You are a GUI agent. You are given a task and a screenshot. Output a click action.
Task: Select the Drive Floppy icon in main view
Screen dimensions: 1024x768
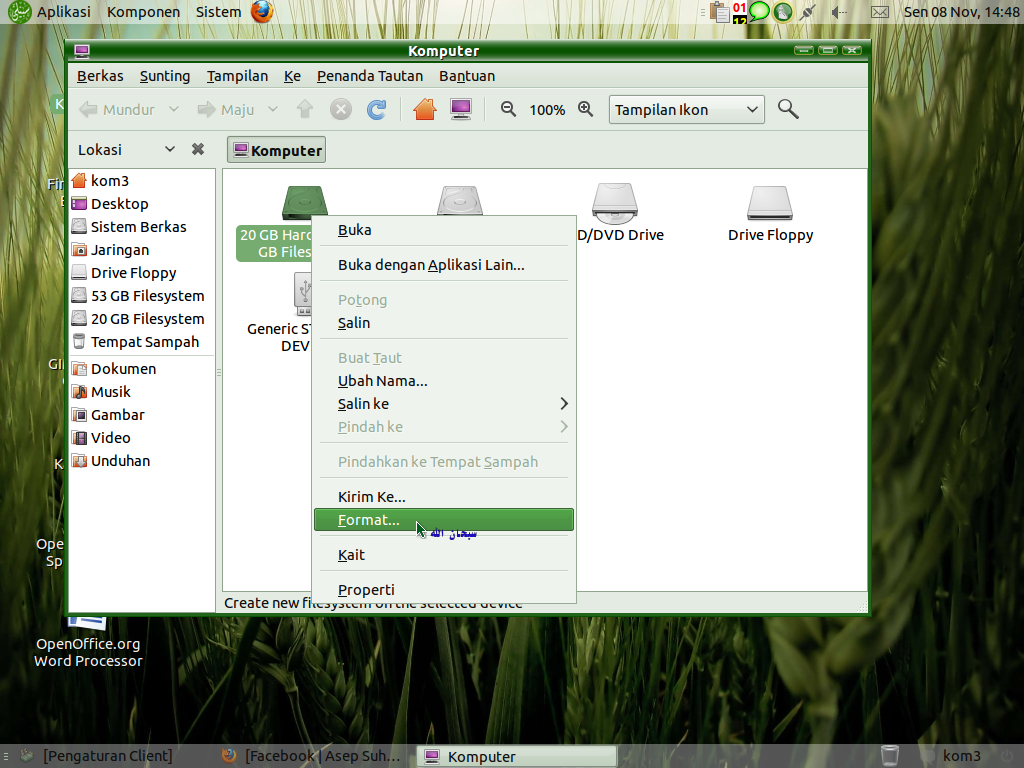click(770, 204)
